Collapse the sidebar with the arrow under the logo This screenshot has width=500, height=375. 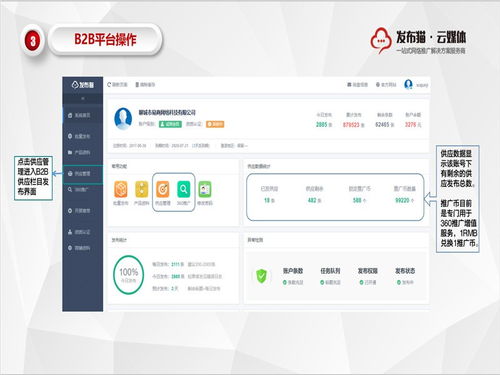[83, 98]
